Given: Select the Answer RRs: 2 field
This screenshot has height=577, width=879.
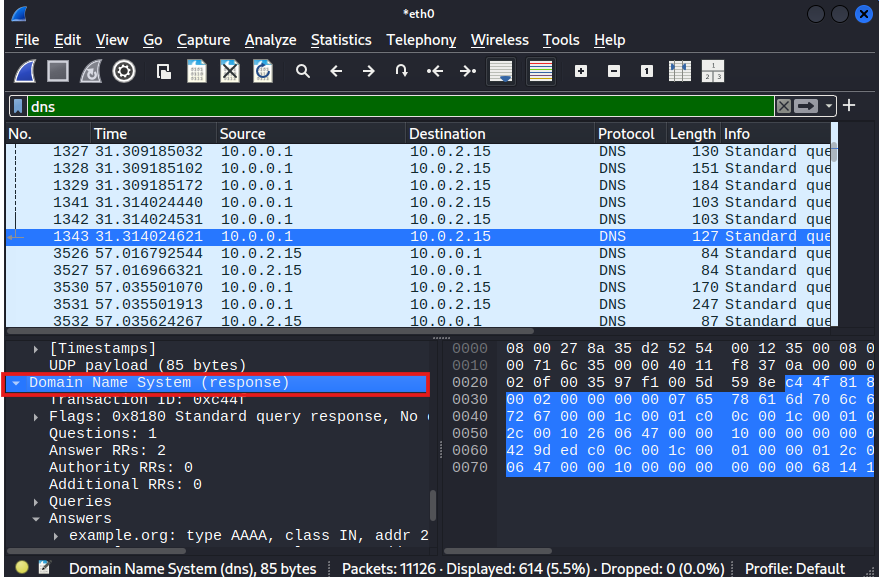Looking at the screenshot, I should pos(107,451).
